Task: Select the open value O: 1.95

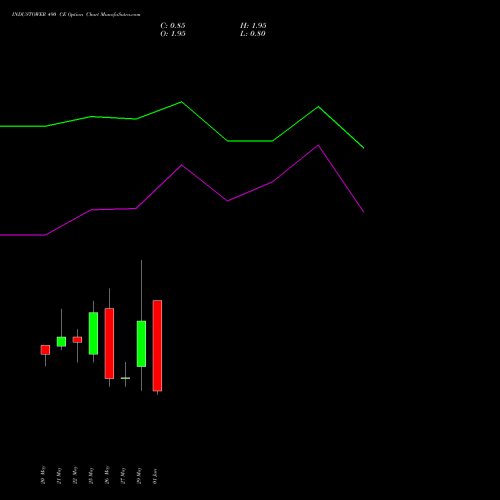Action: (173, 34)
